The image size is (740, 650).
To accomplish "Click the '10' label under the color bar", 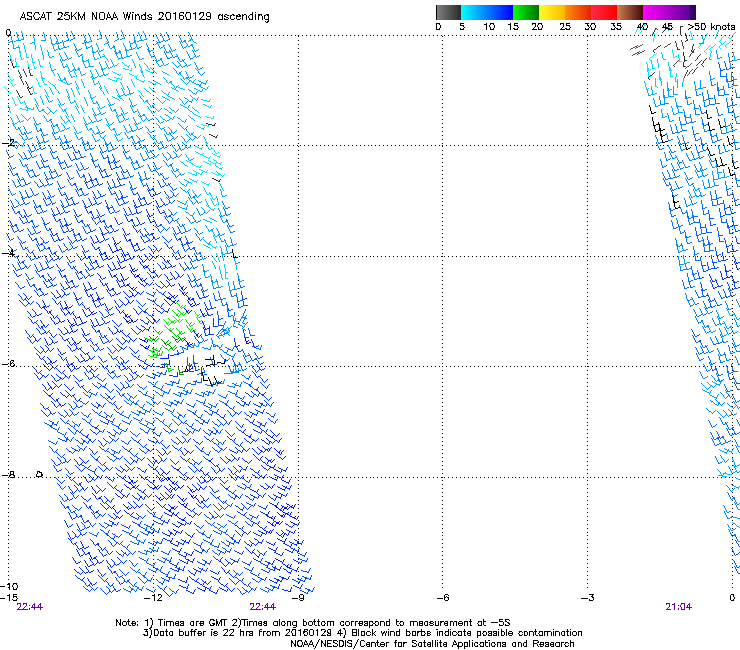I will coord(489,27).
